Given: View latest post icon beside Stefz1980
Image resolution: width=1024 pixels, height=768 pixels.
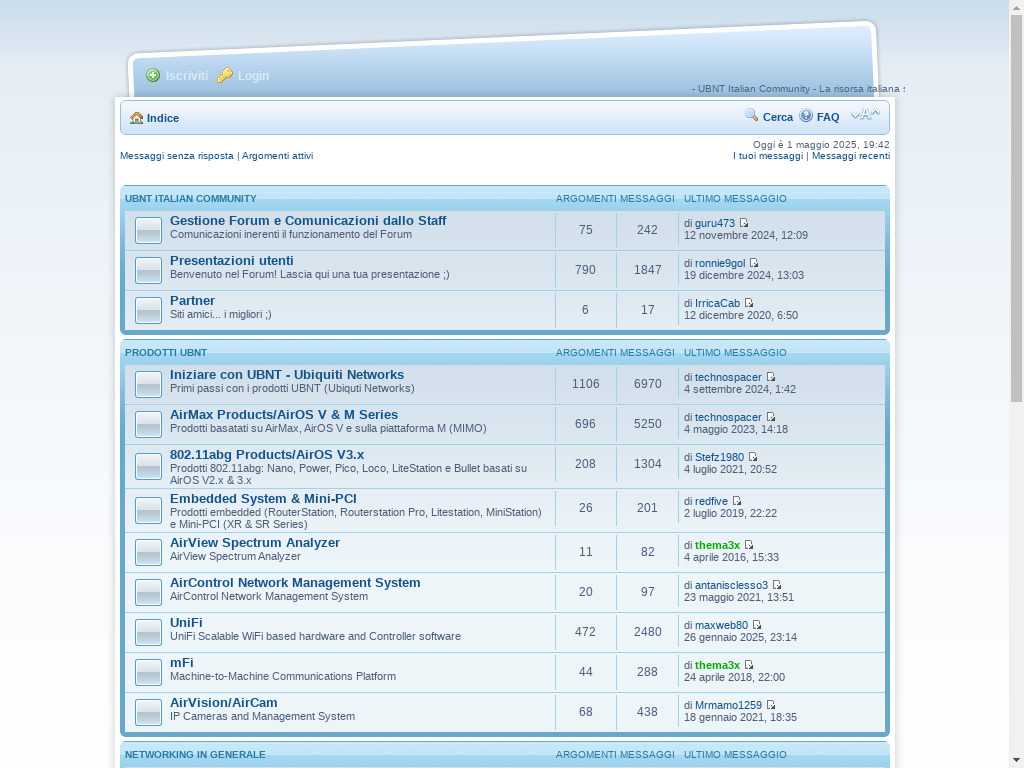Looking at the screenshot, I should point(753,457).
